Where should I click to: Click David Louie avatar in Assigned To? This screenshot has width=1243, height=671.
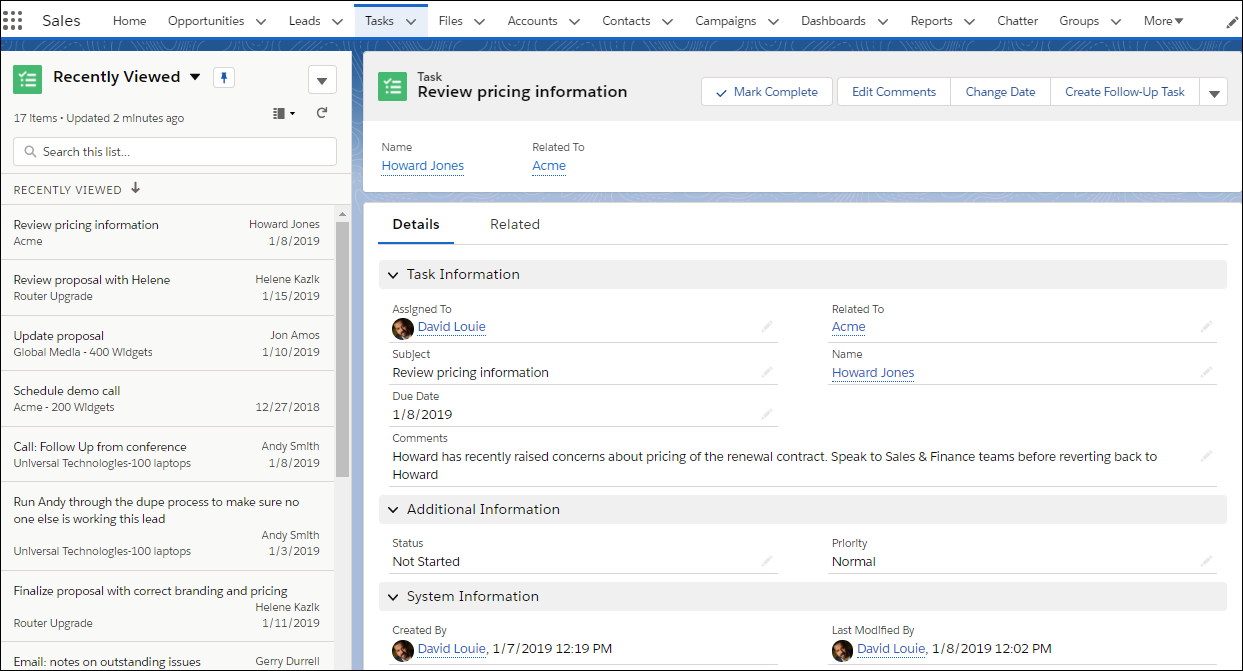pos(403,328)
